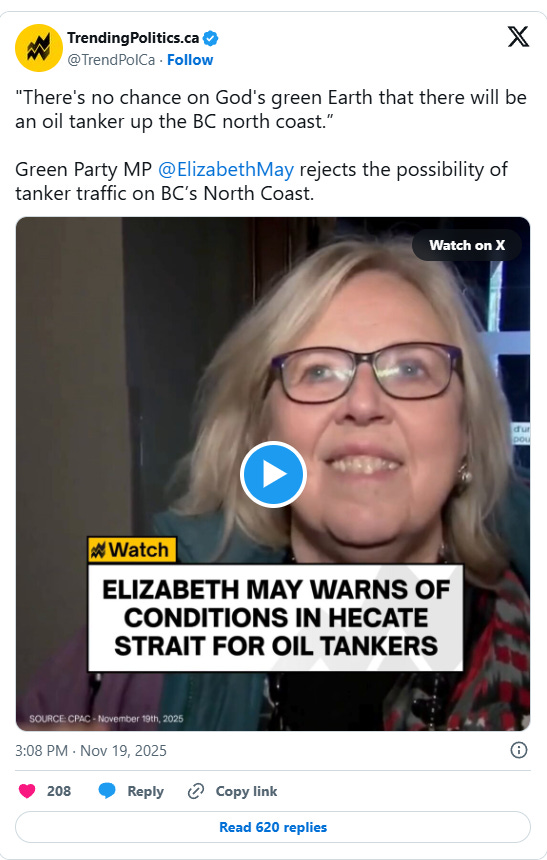Open the tweet info icon
The width and height of the screenshot is (547, 860).
point(518,750)
